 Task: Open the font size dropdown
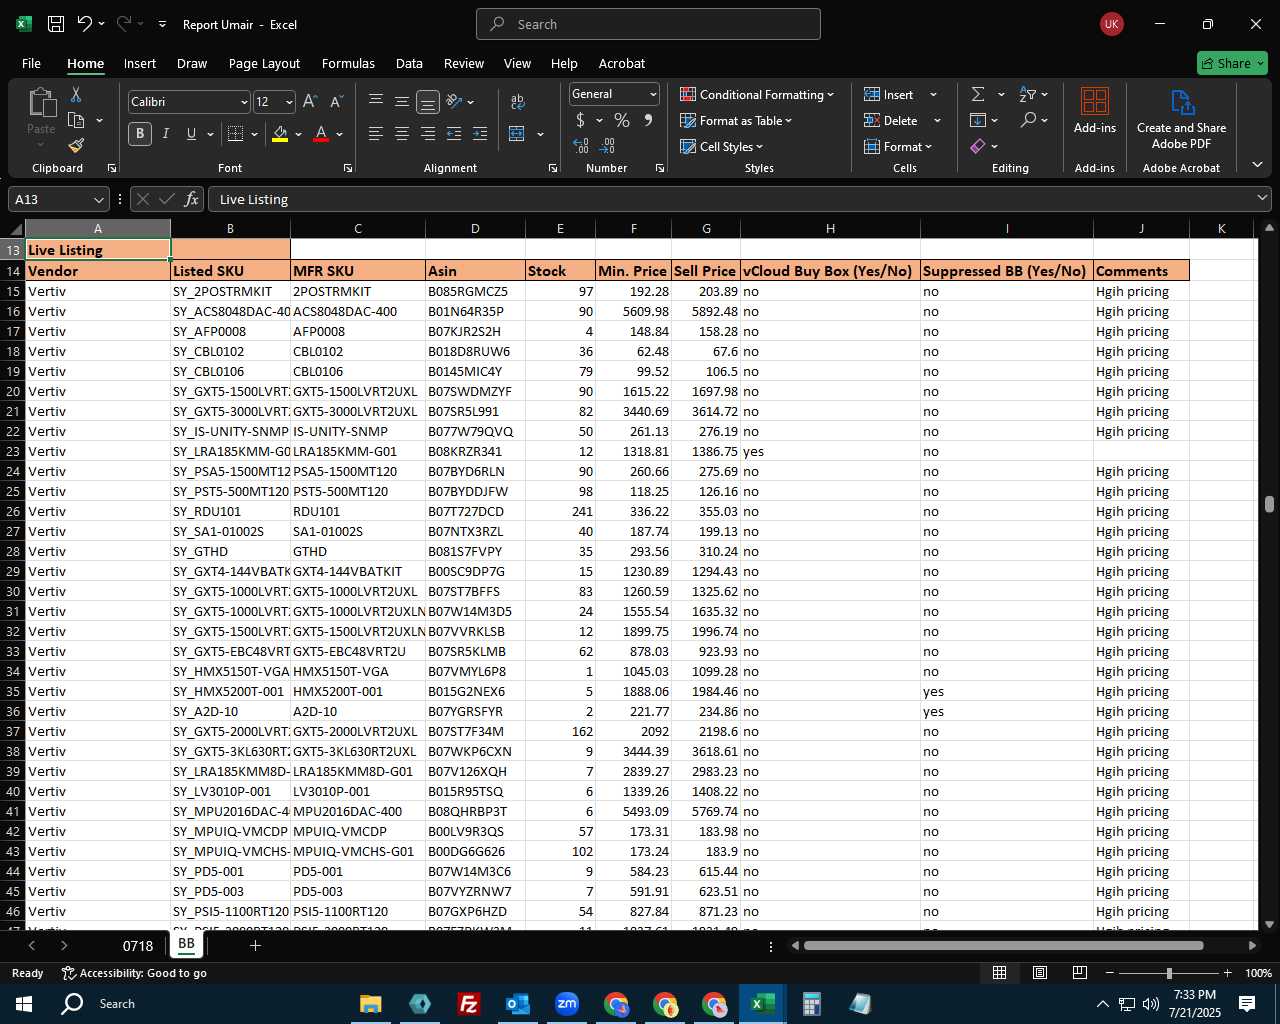pyautogui.click(x=289, y=102)
